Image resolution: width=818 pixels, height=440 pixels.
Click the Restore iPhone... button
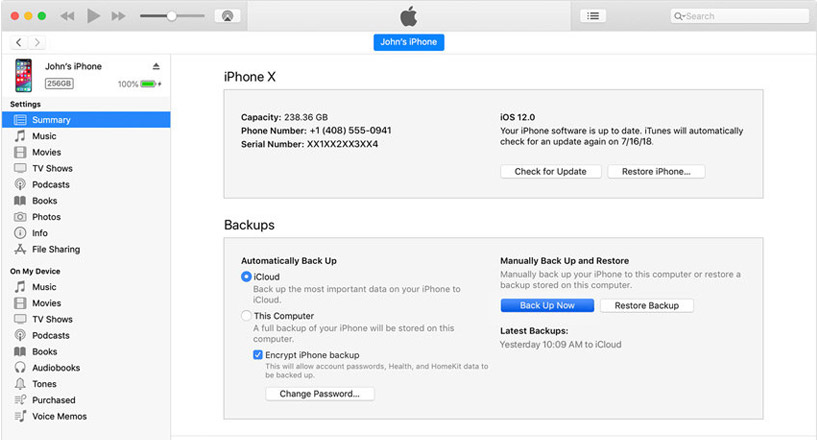[x=656, y=171]
